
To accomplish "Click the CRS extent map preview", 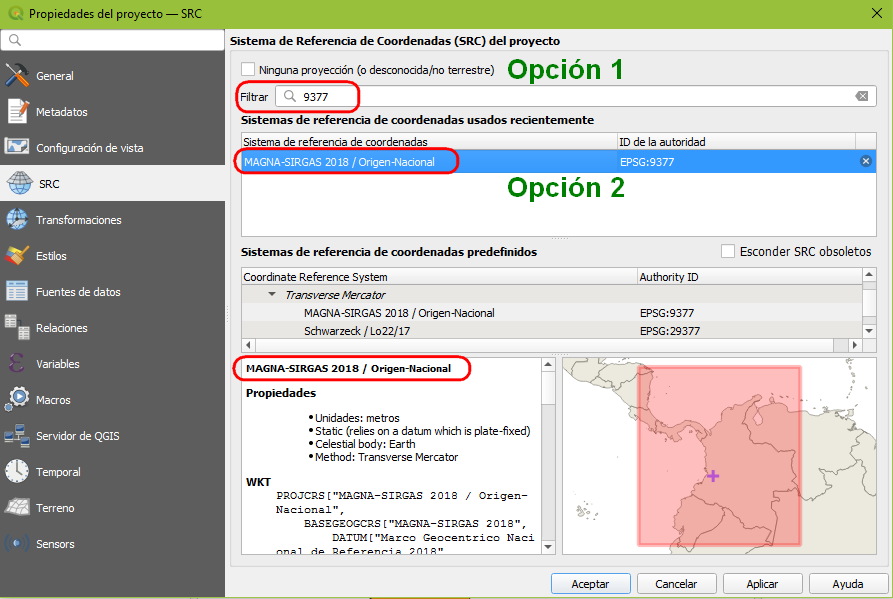I will 719,456.
